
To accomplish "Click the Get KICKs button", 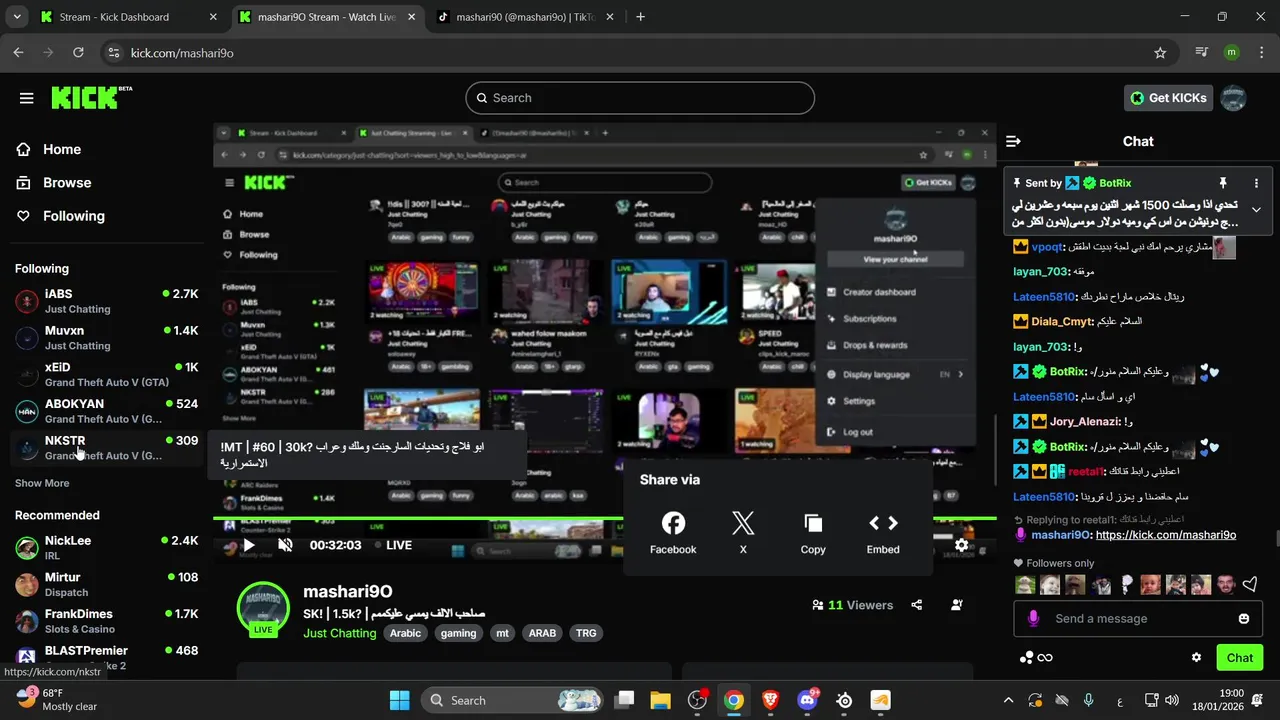I will 1168,98.
